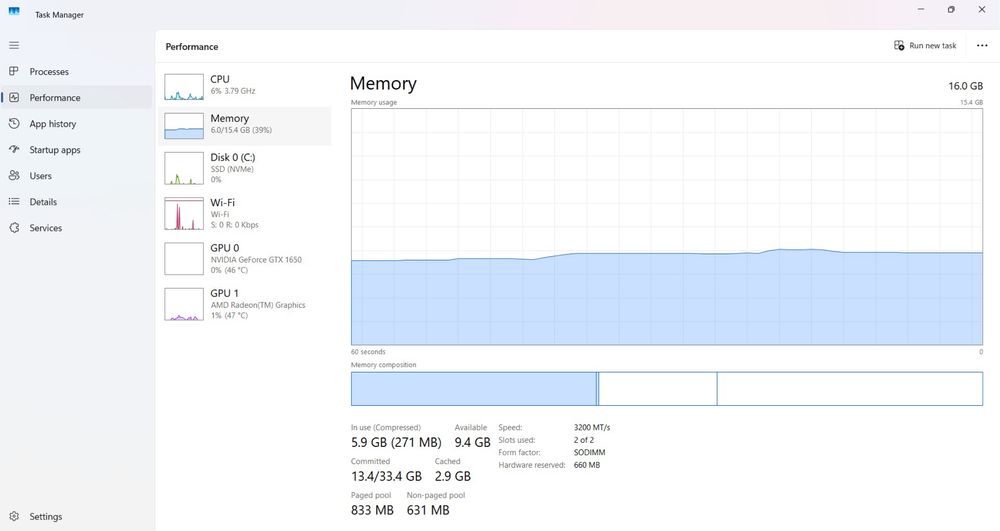Screen dimensions: 1000x531
Task: Toggle the hamburger navigation menu
Action: (x=14, y=45)
